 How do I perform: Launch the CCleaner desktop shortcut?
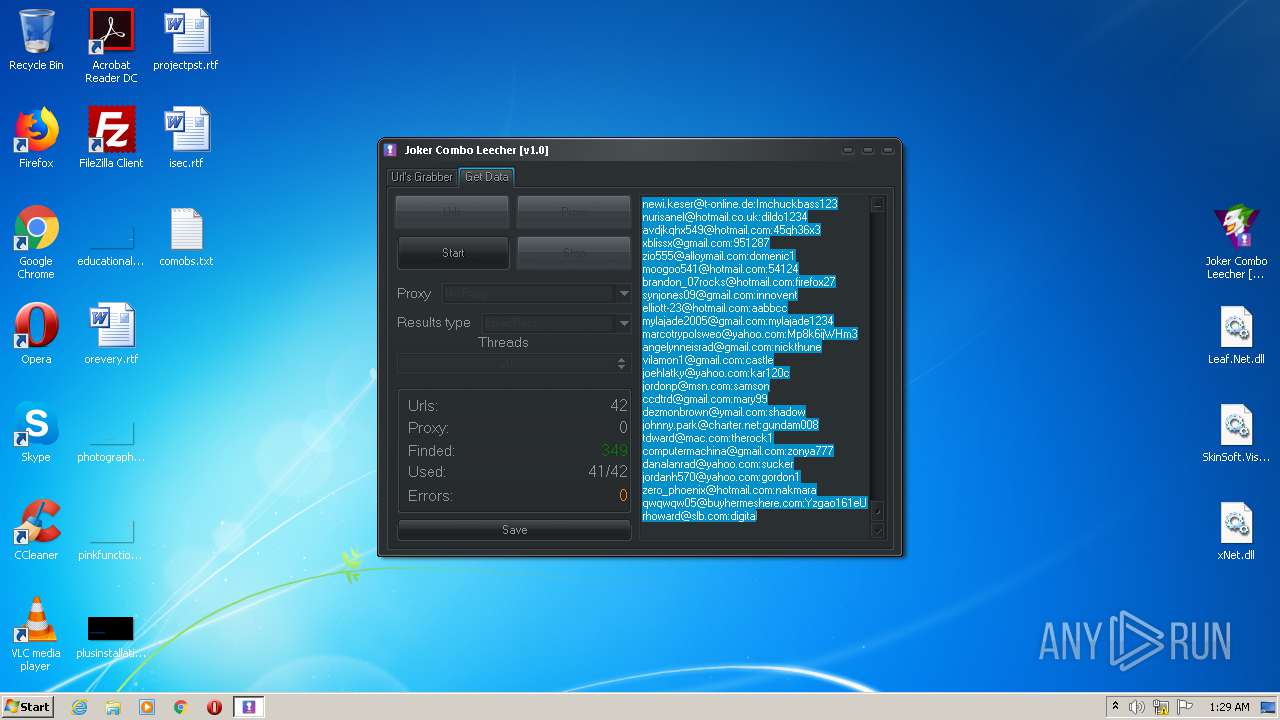pos(36,530)
